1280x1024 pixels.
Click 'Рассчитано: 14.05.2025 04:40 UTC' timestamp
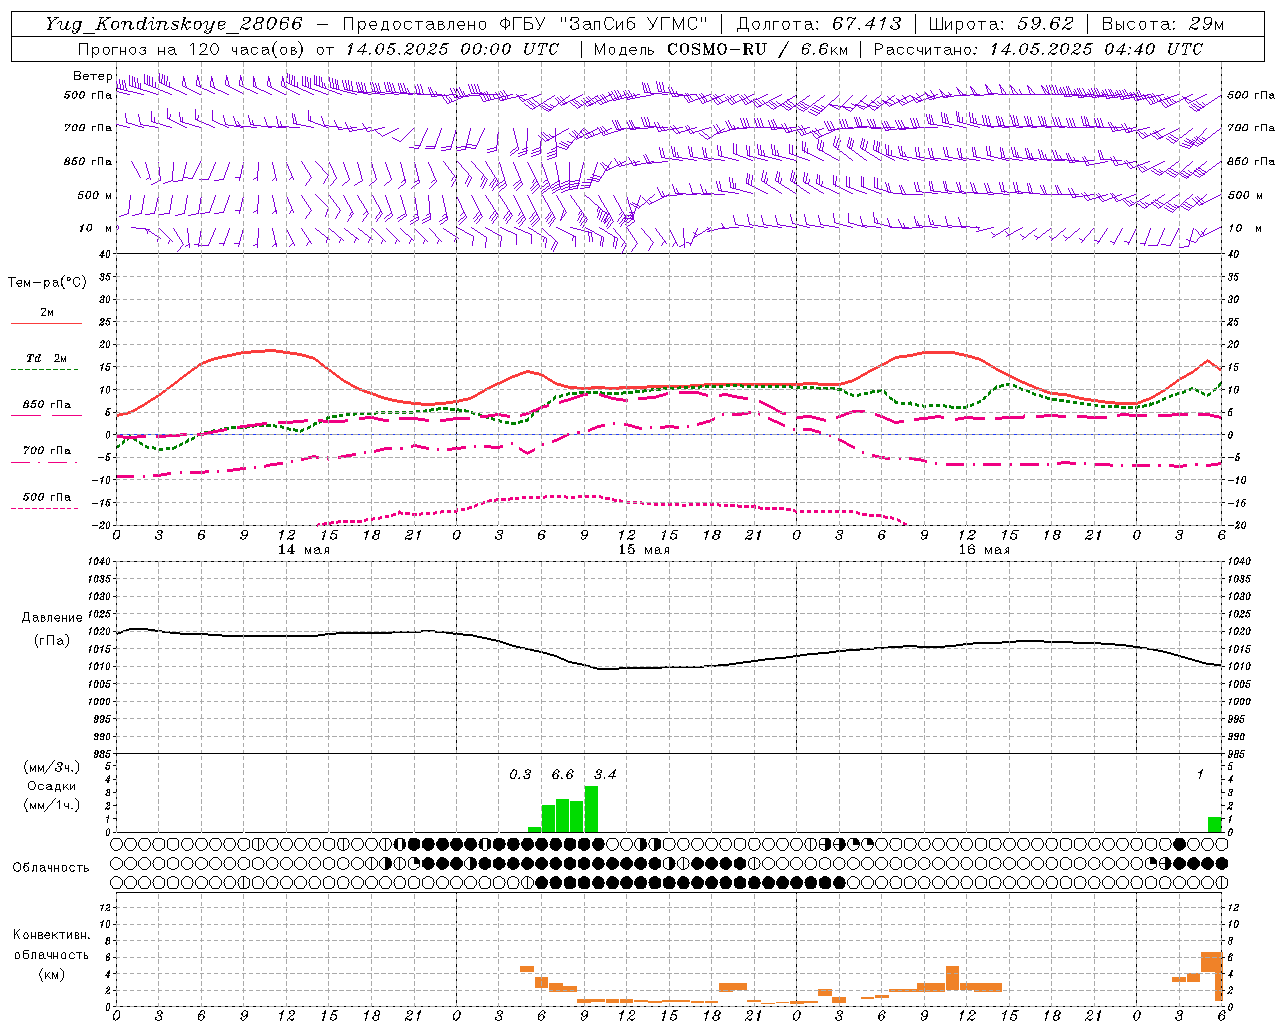pyautogui.click(x=1038, y=49)
